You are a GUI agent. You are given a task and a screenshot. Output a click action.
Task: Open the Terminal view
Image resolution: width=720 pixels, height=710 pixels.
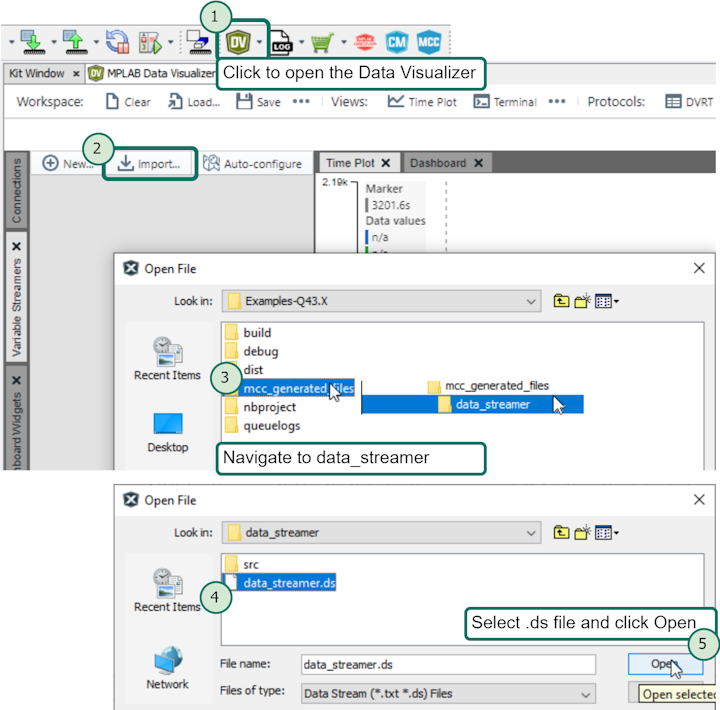point(505,101)
